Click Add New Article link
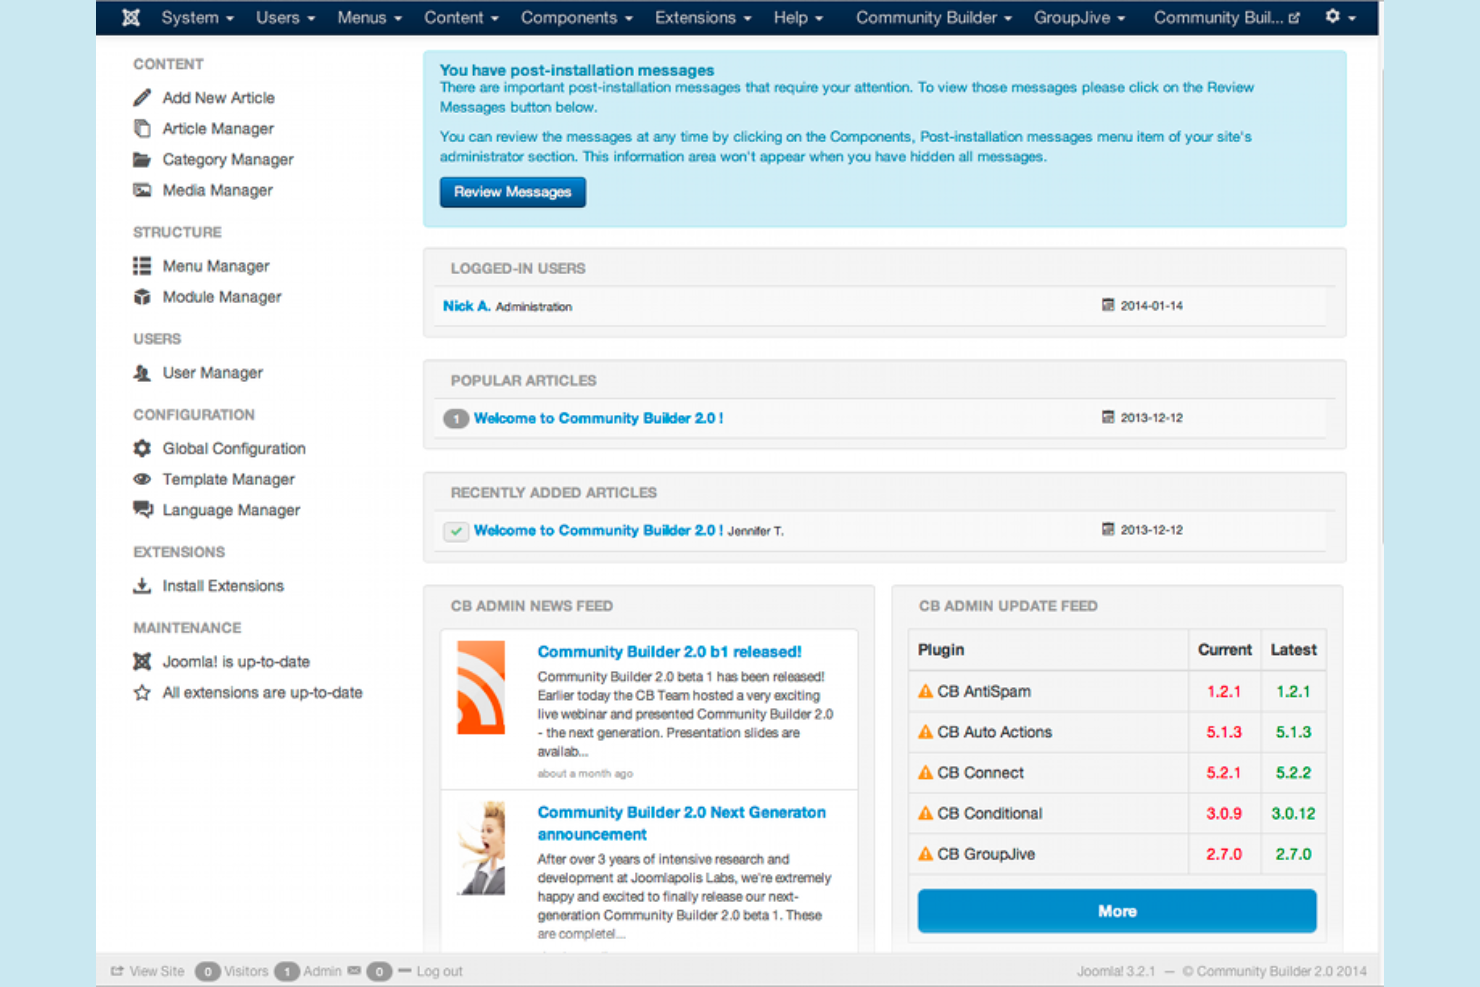 [x=219, y=97]
